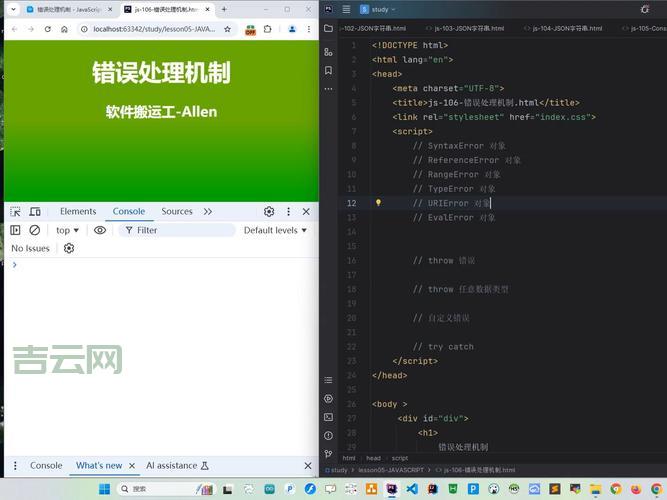
Task: Close the What's new drawer tab
Action: click(132, 466)
